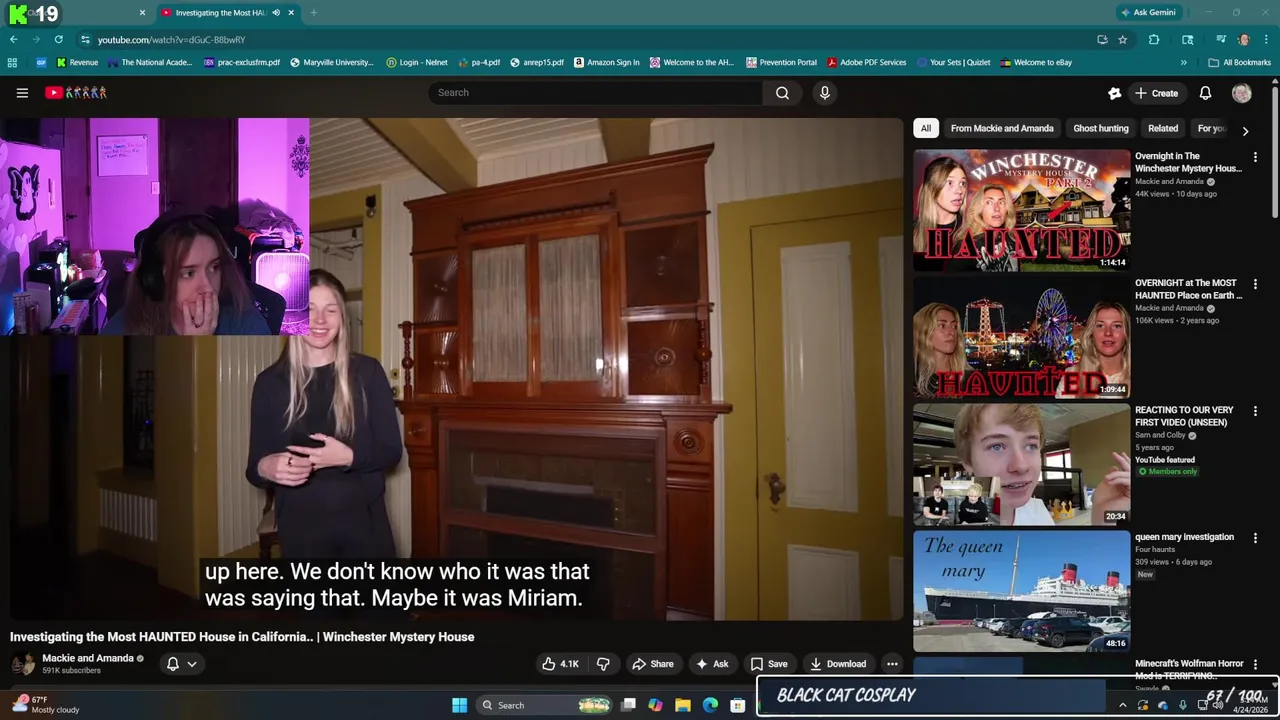Expand hidden bookmarks overflow chevron

(1184, 62)
